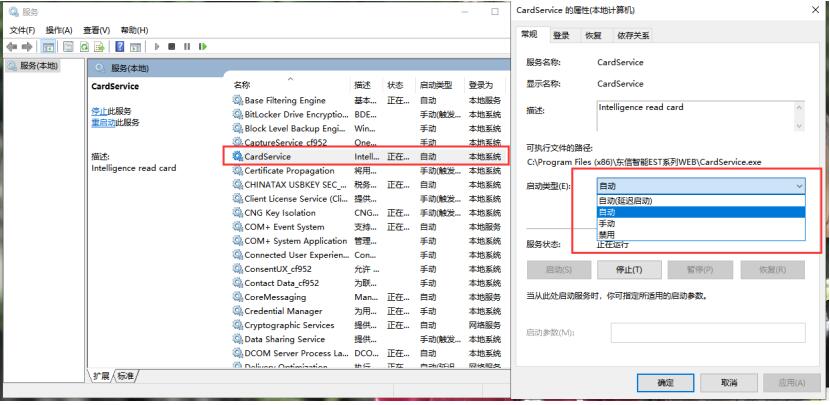This screenshot has width=830, height=405.
Task: Click the 重启动 service link
Action: (103, 122)
